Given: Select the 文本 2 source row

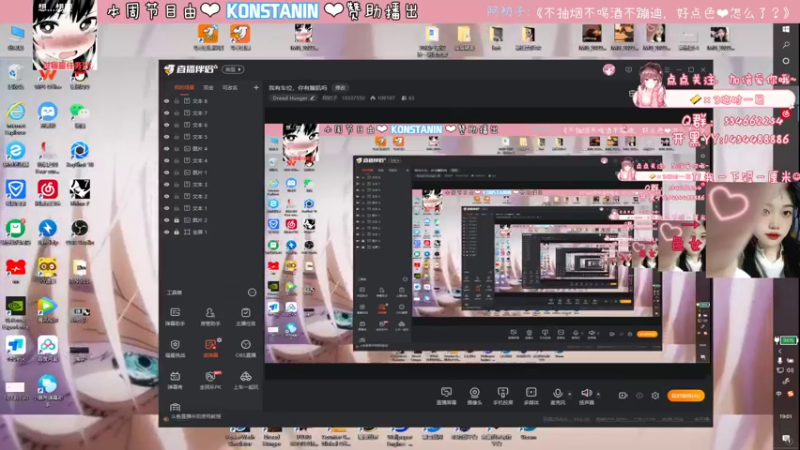Looking at the screenshot, I should click(x=211, y=196).
